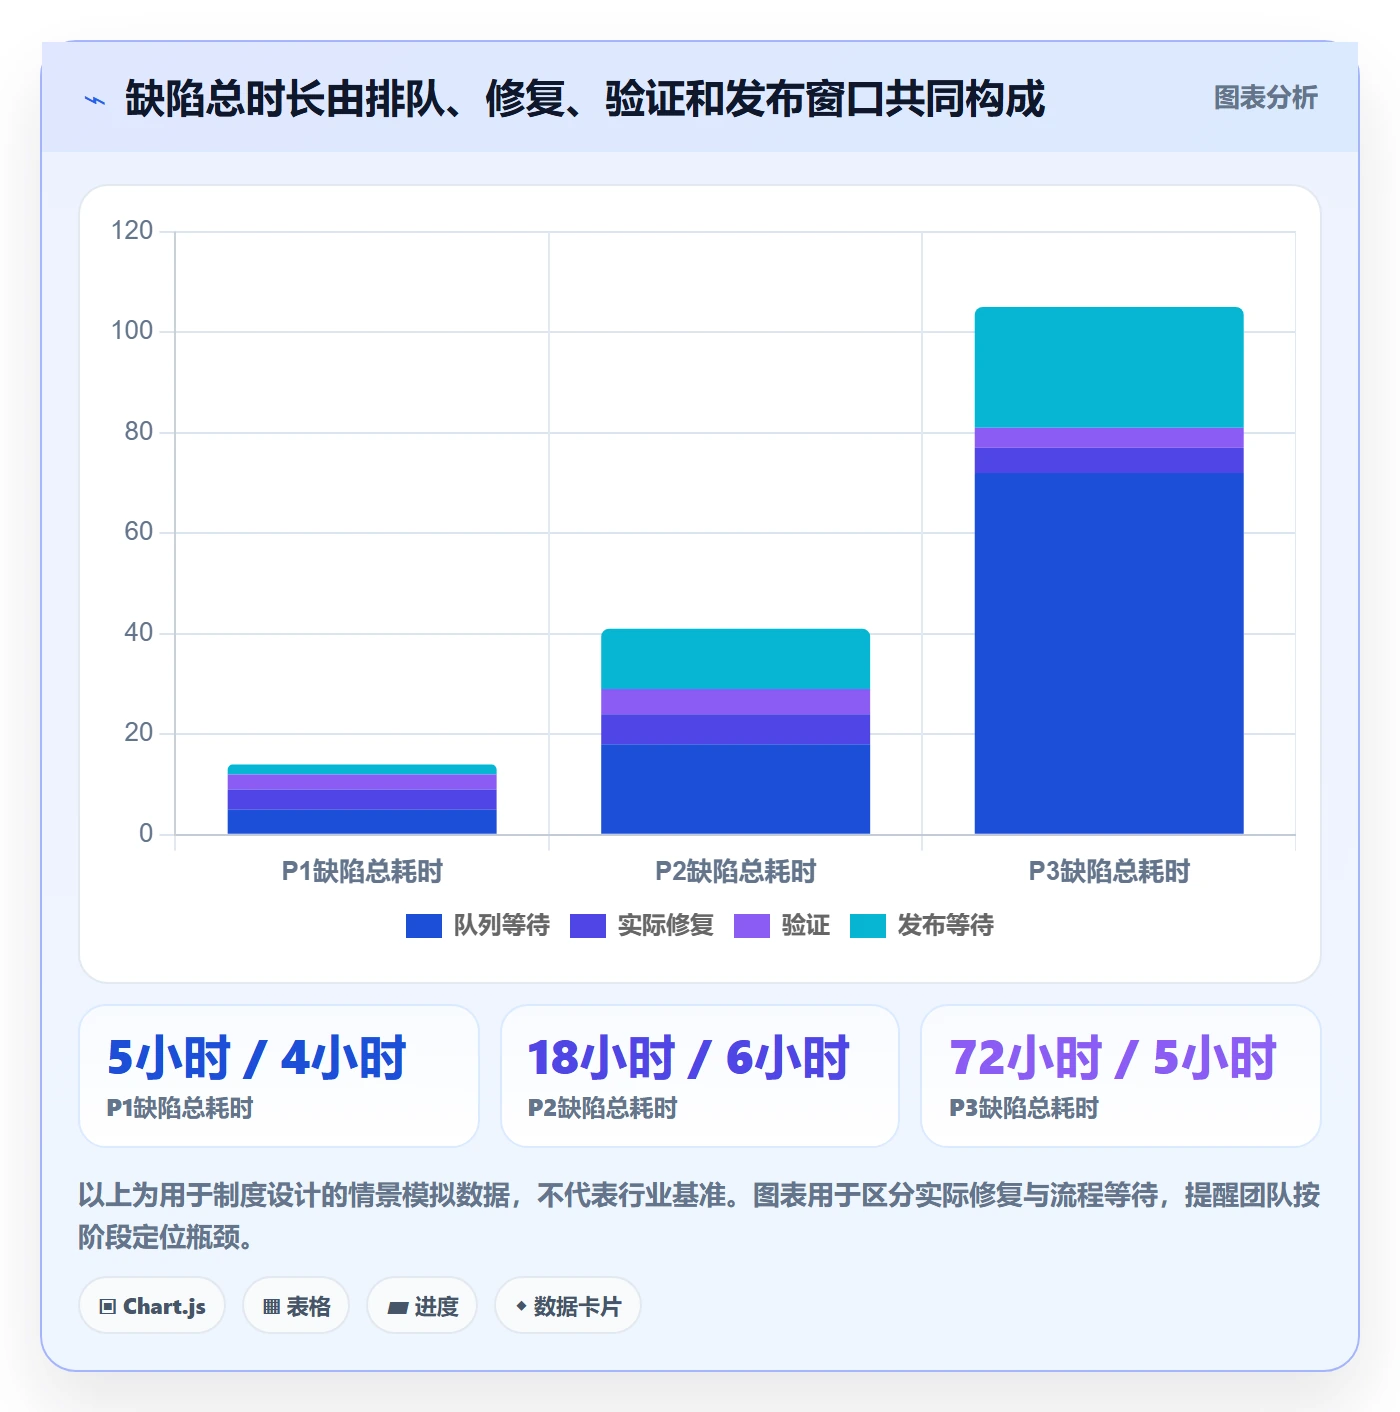Click the disclaimer paragraph starting 以上为用于制度设计
The width and height of the screenshot is (1400, 1412).
(x=699, y=1216)
